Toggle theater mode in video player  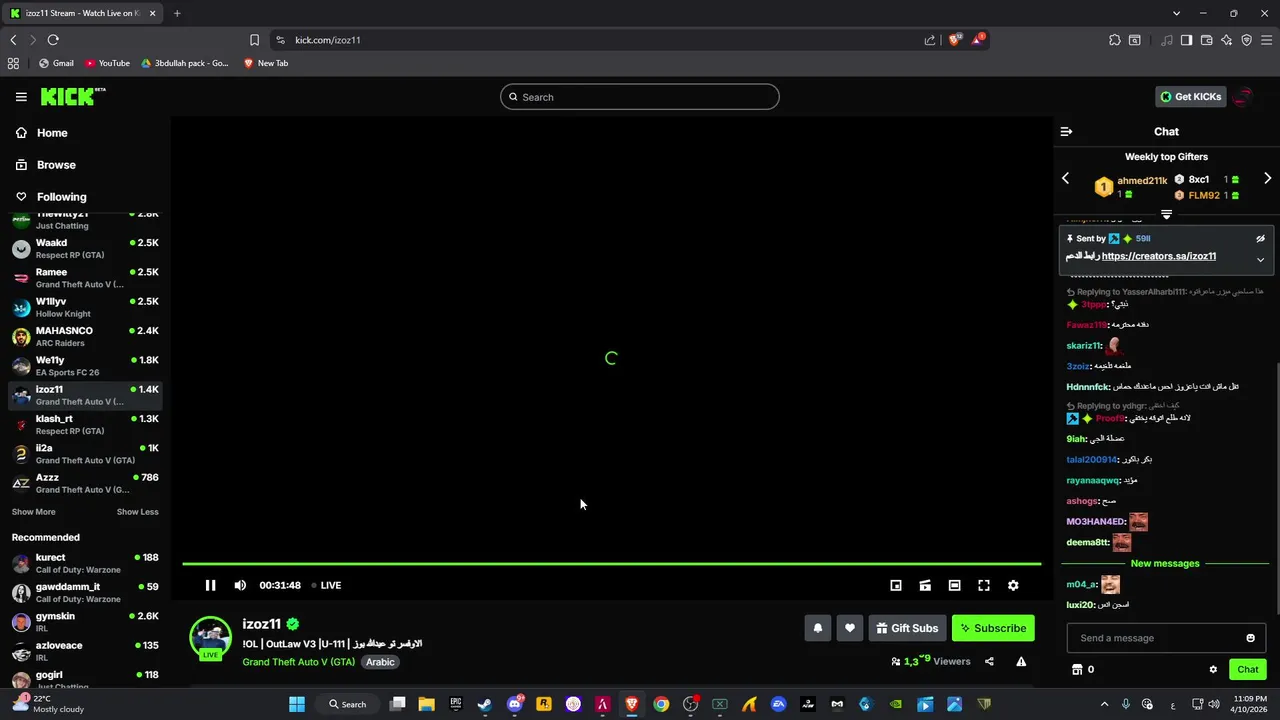(x=954, y=585)
